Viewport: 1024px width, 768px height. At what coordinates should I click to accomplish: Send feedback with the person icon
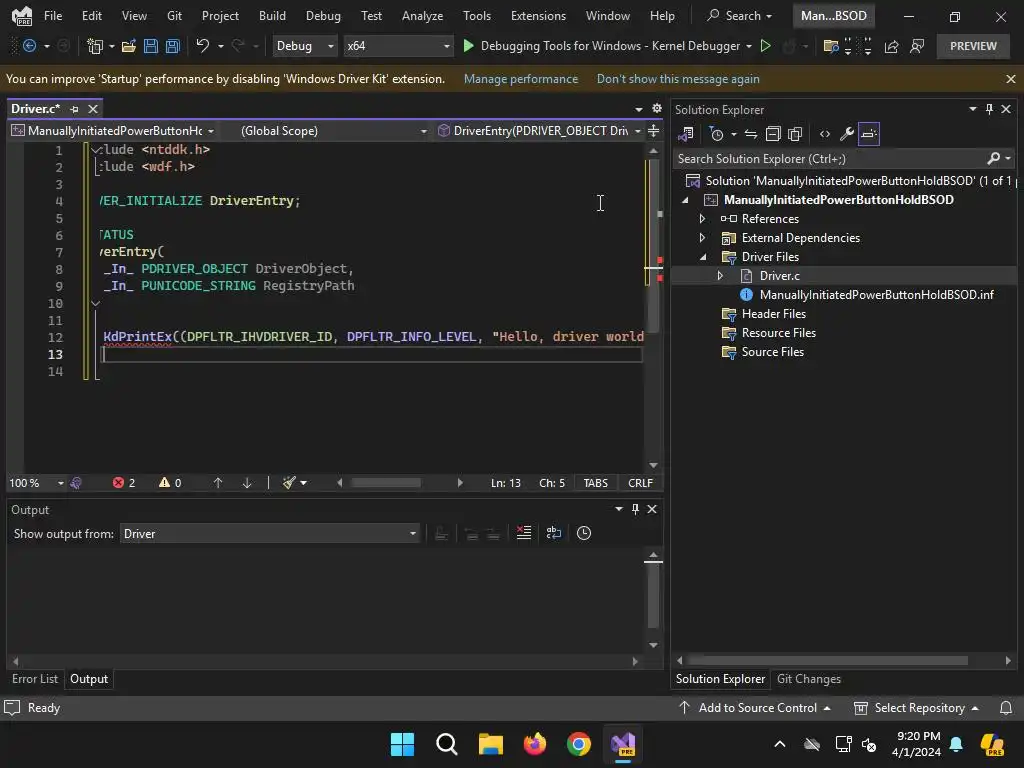tap(917, 46)
